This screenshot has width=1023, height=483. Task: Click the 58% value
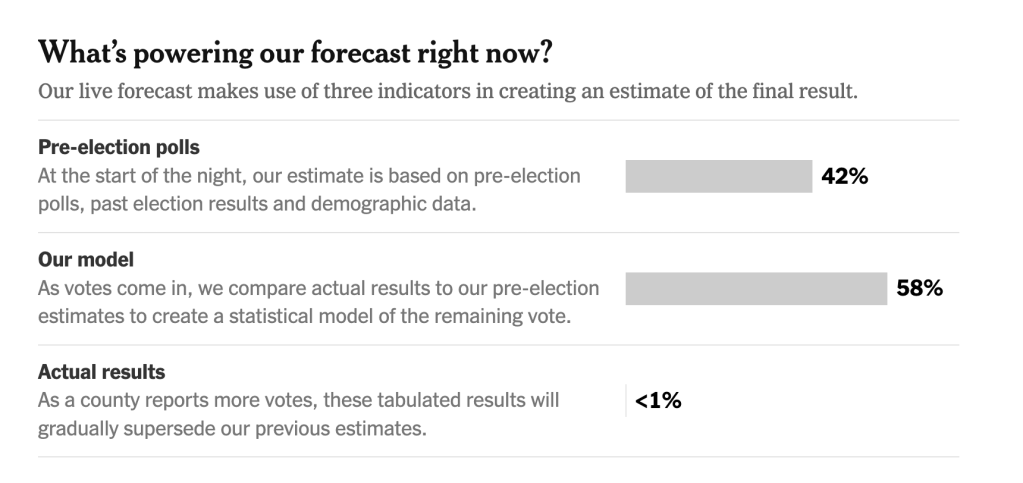tap(920, 289)
